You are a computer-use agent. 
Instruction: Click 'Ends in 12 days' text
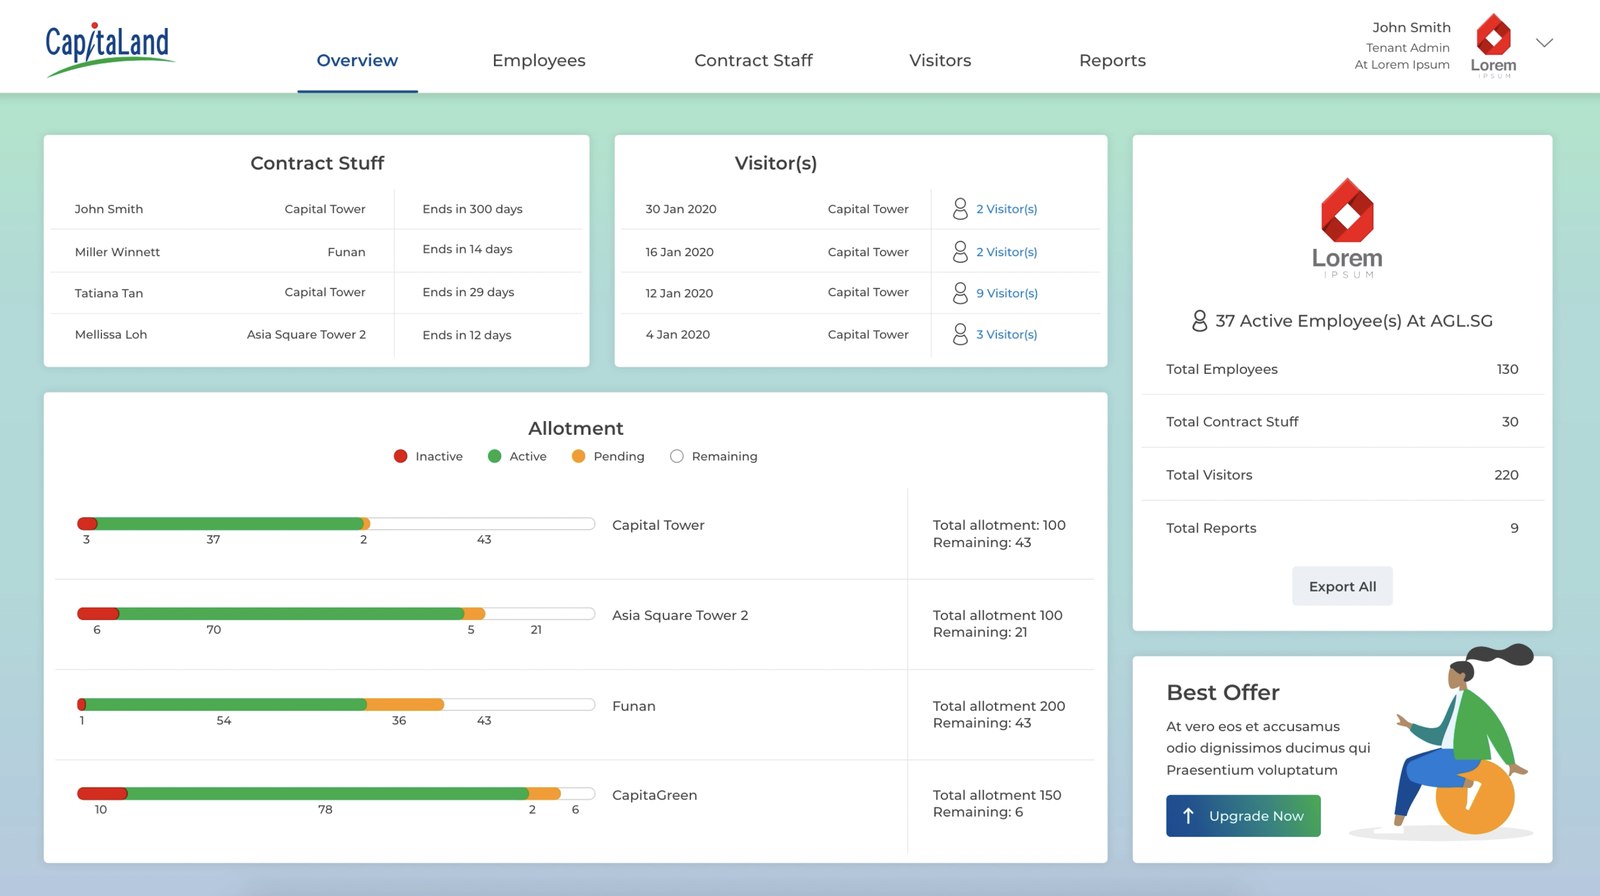pos(466,335)
